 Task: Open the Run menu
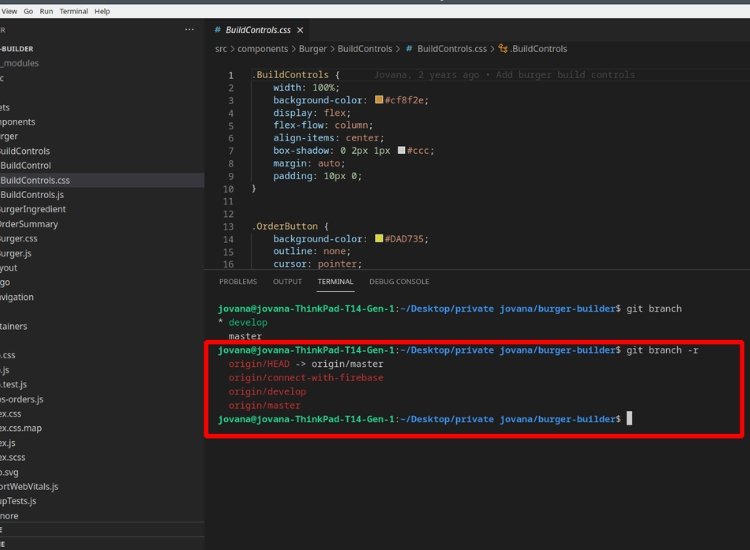pyautogui.click(x=46, y=11)
